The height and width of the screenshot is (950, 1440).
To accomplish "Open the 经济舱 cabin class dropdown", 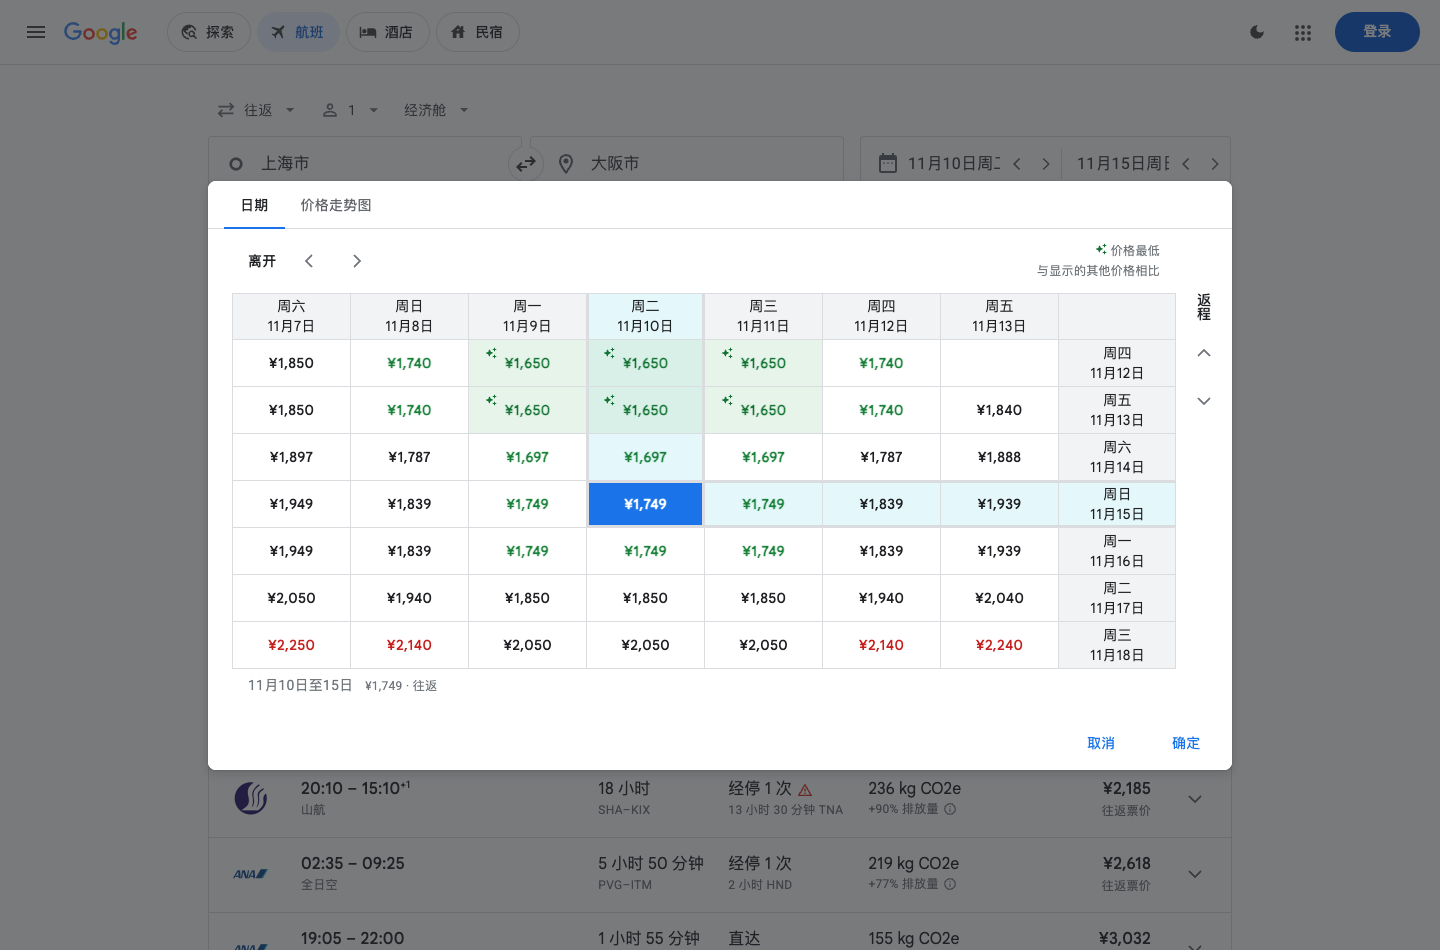I will (437, 110).
